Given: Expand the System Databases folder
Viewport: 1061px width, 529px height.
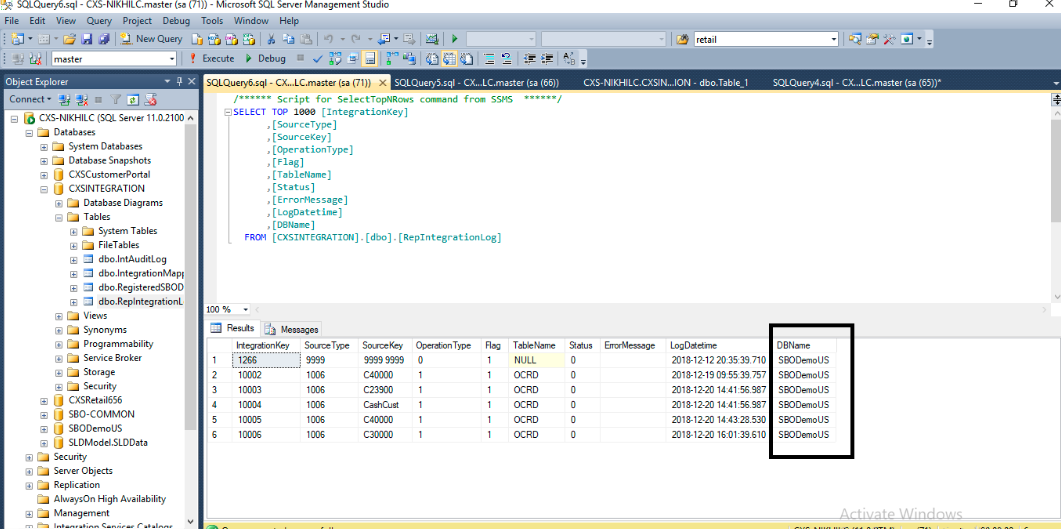Looking at the screenshot, I should (44, 146).
